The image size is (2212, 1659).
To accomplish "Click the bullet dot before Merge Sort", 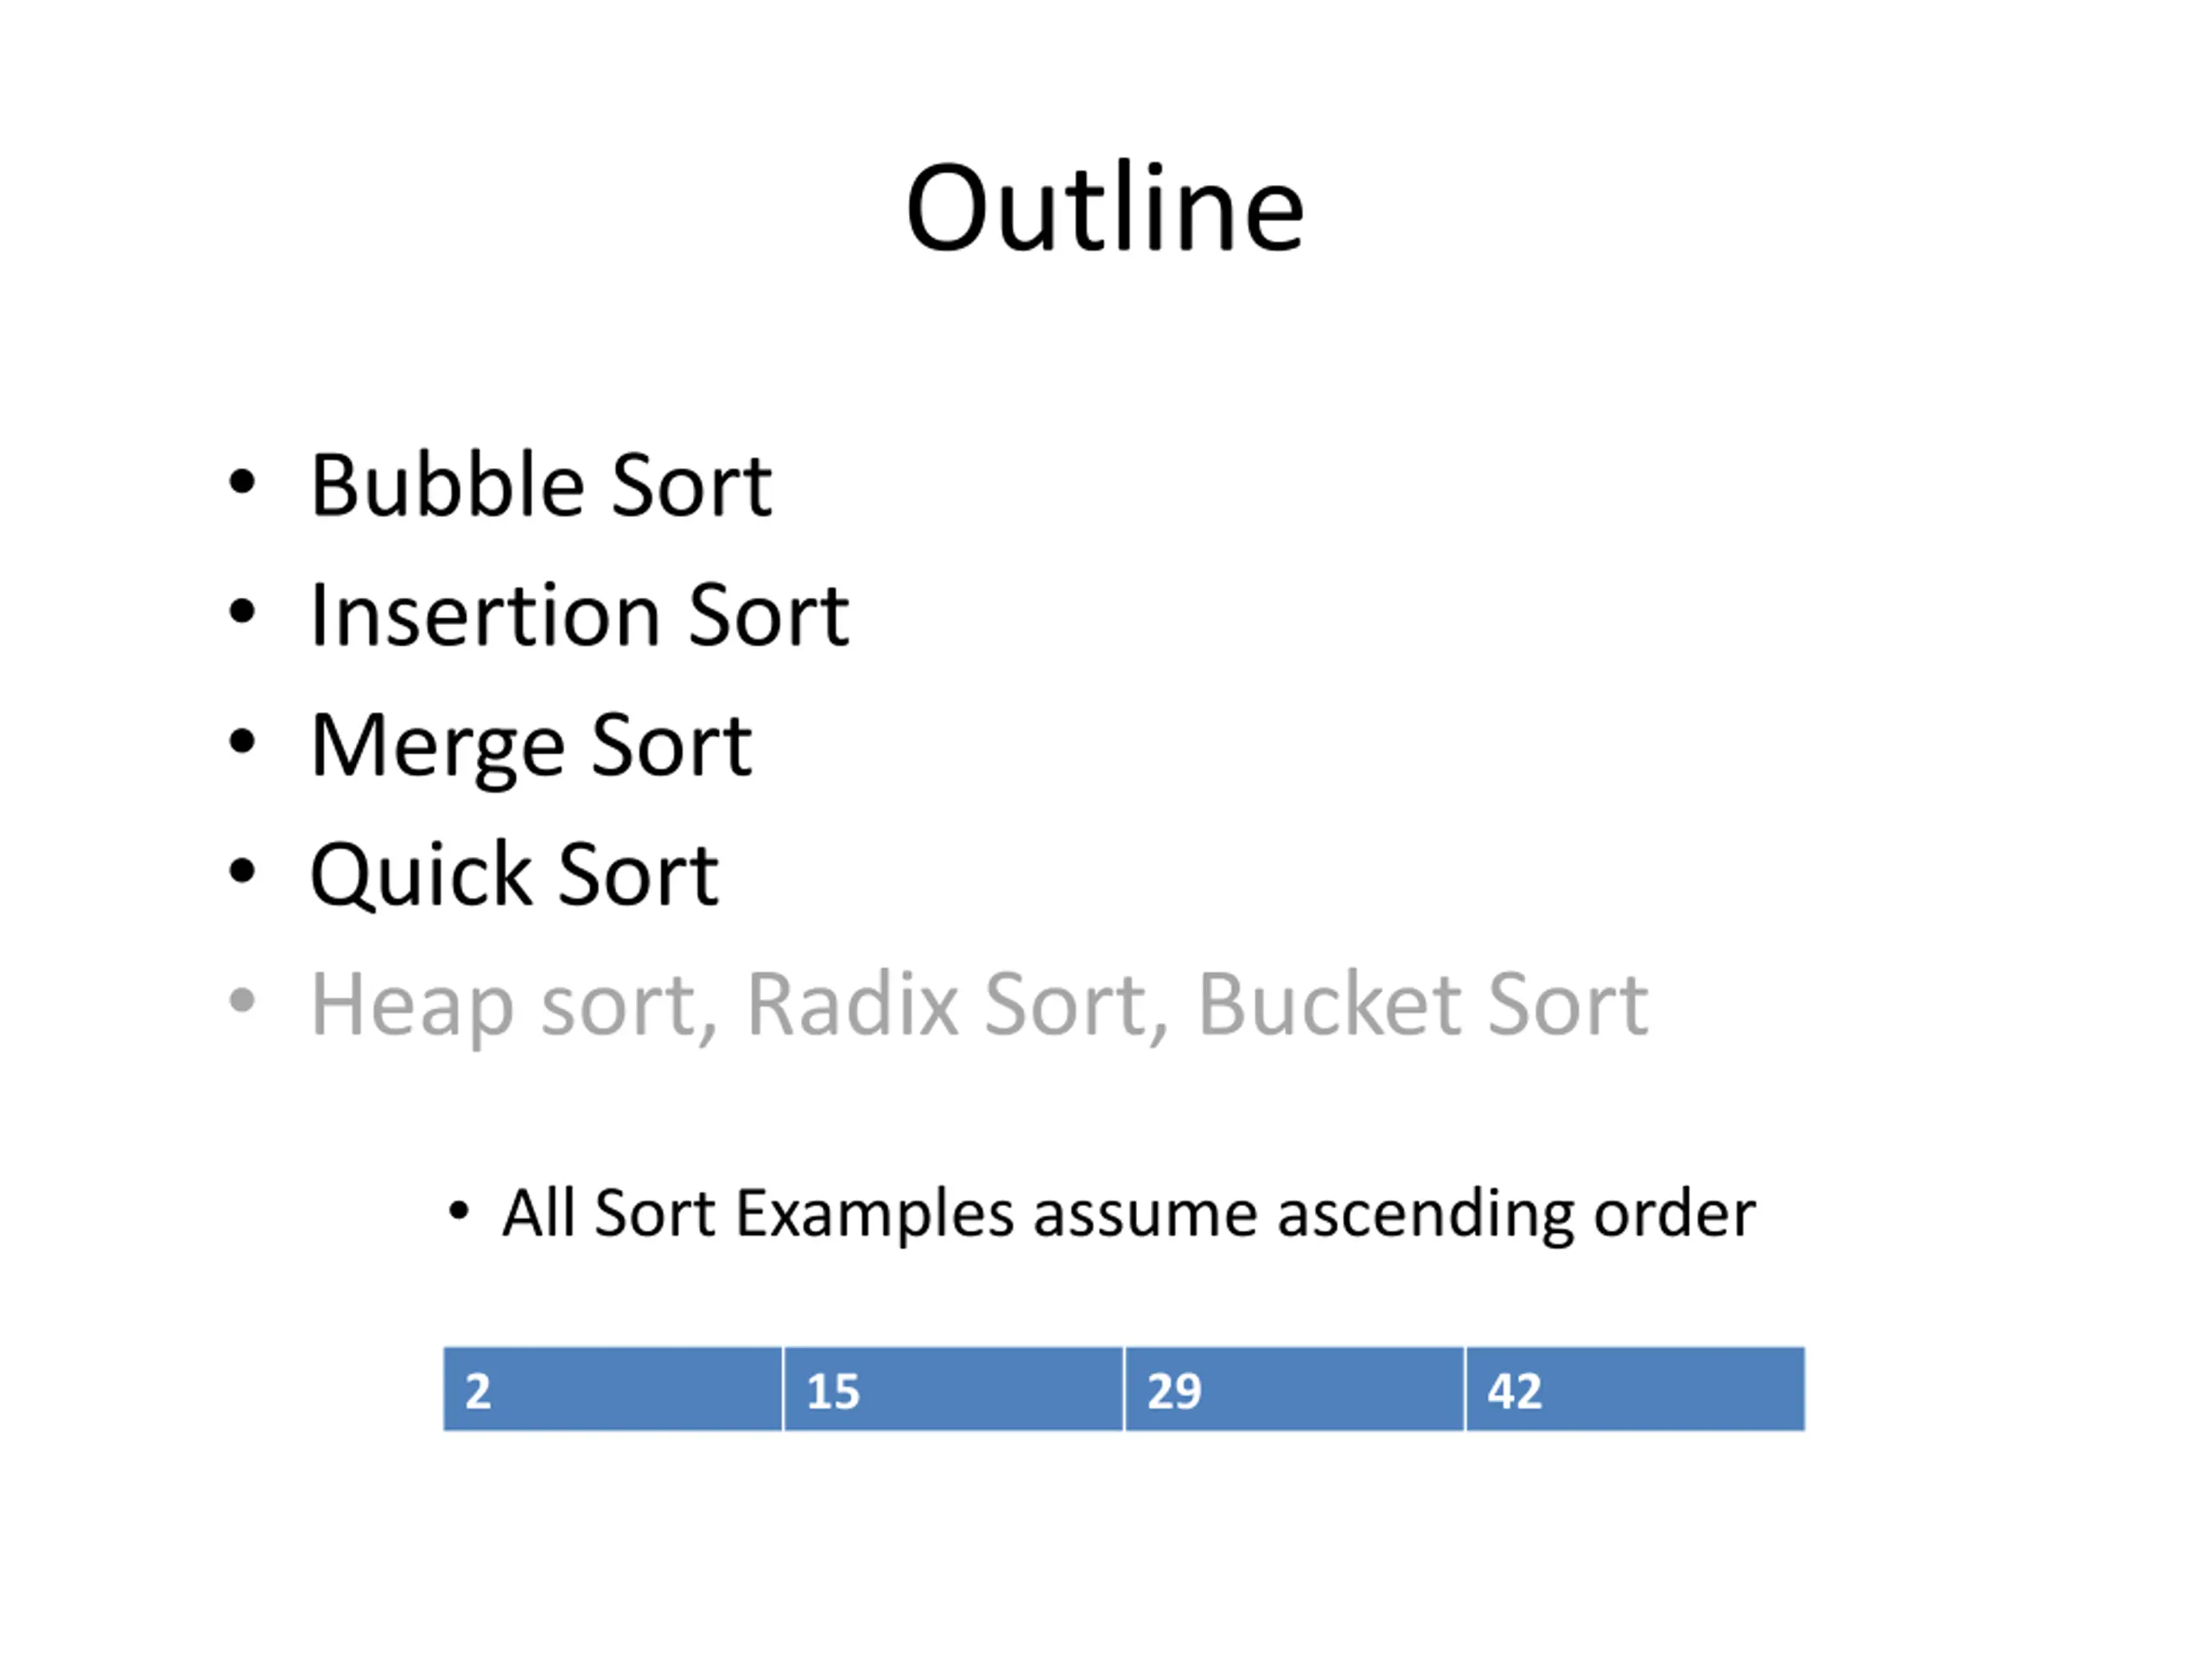I will point(242,741).
